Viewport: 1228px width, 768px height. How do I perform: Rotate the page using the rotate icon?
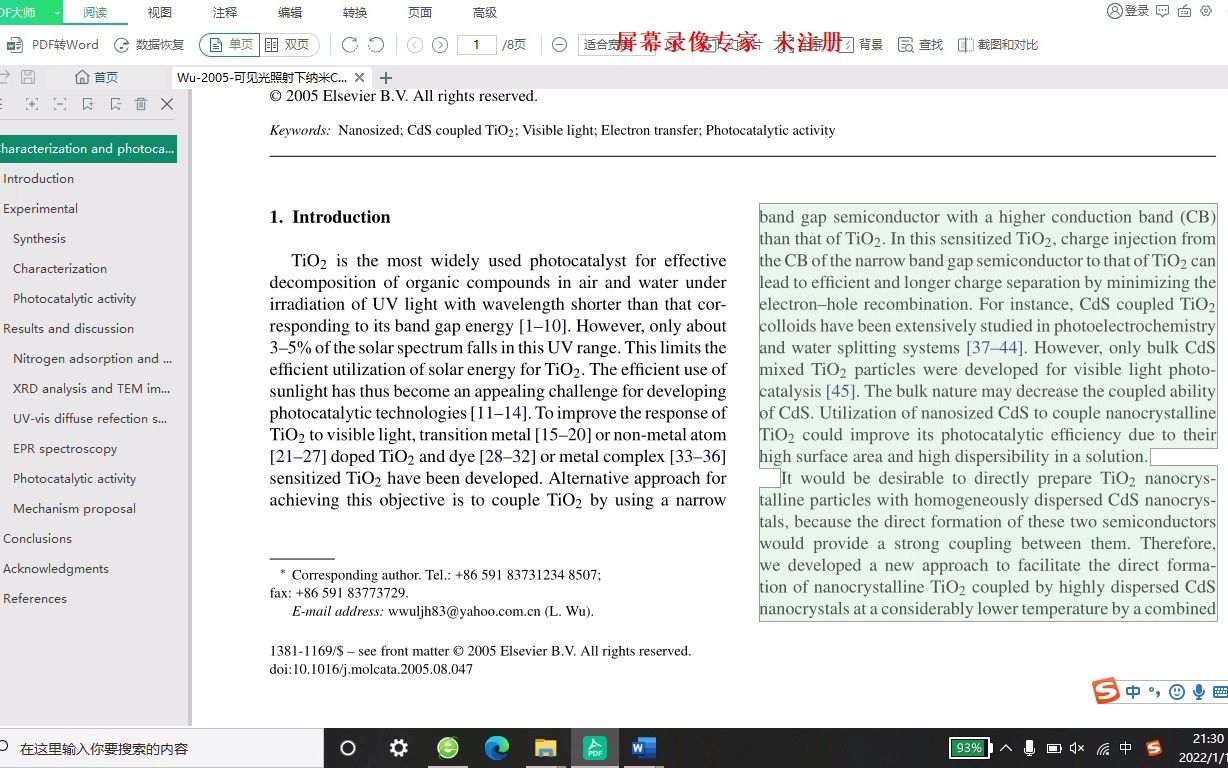(x=349, y=43)
